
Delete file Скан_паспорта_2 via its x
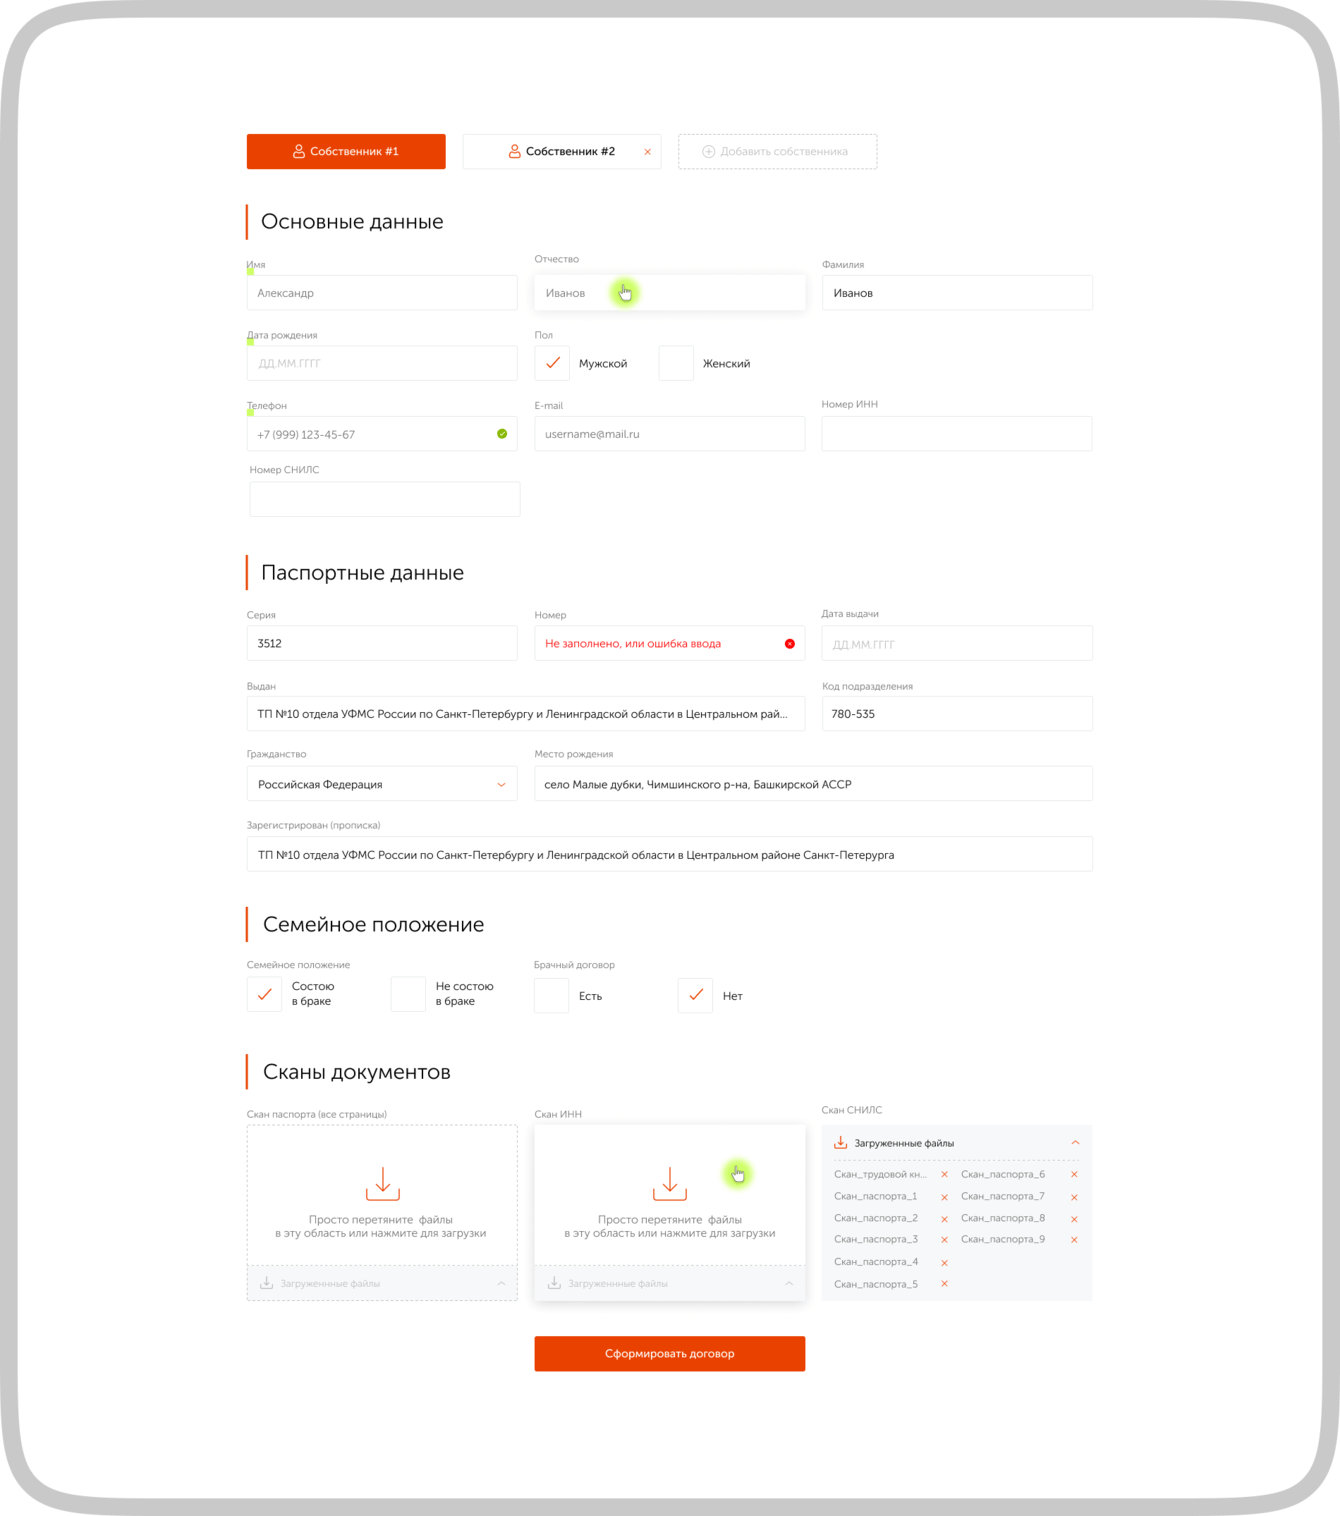click(944, 1219)
